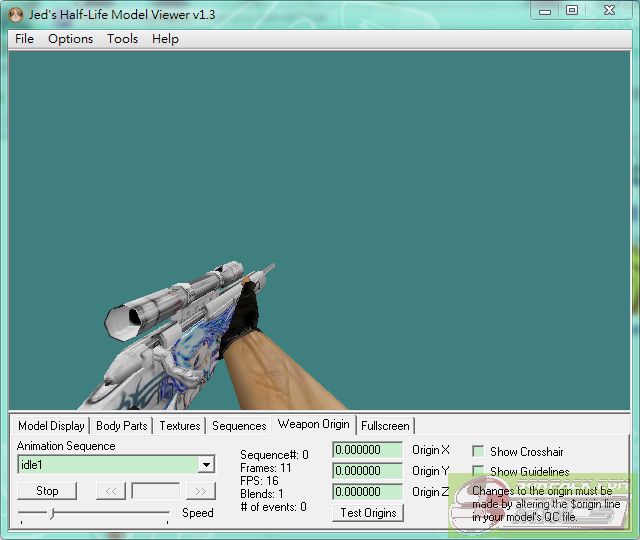Select the Weapon Origin tab
Image resolution: width=640 pixels, height=540 pixels.
coord(313,424)
